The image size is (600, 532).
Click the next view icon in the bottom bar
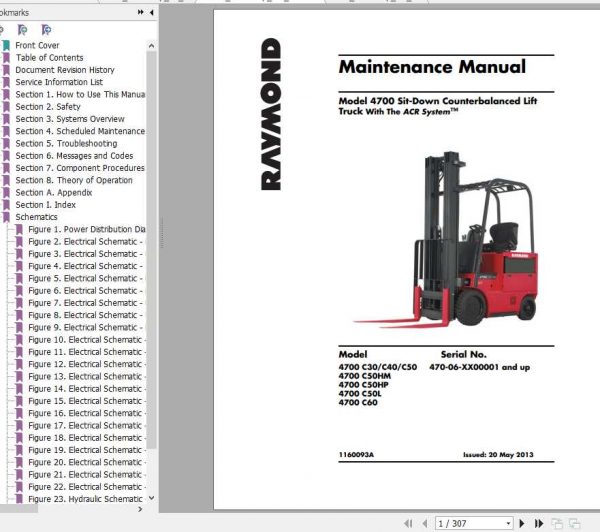(574, 523)
